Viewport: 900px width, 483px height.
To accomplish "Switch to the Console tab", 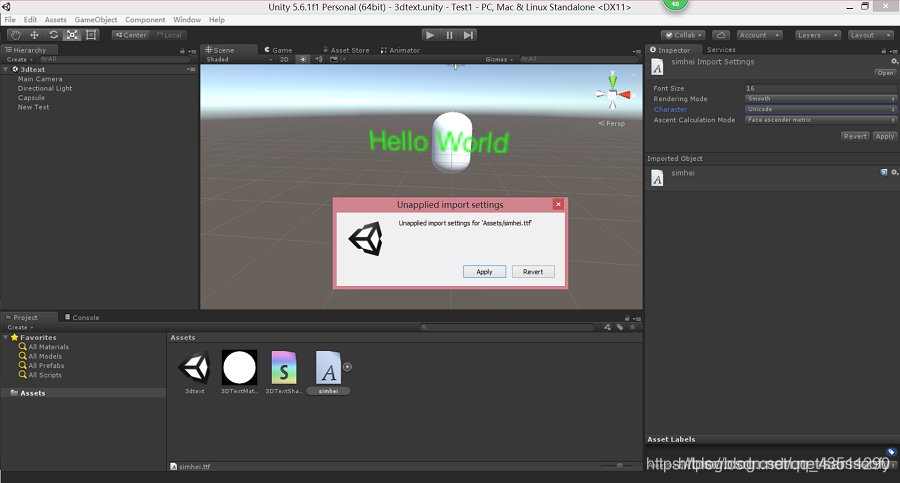I will (x=82, y=317).
